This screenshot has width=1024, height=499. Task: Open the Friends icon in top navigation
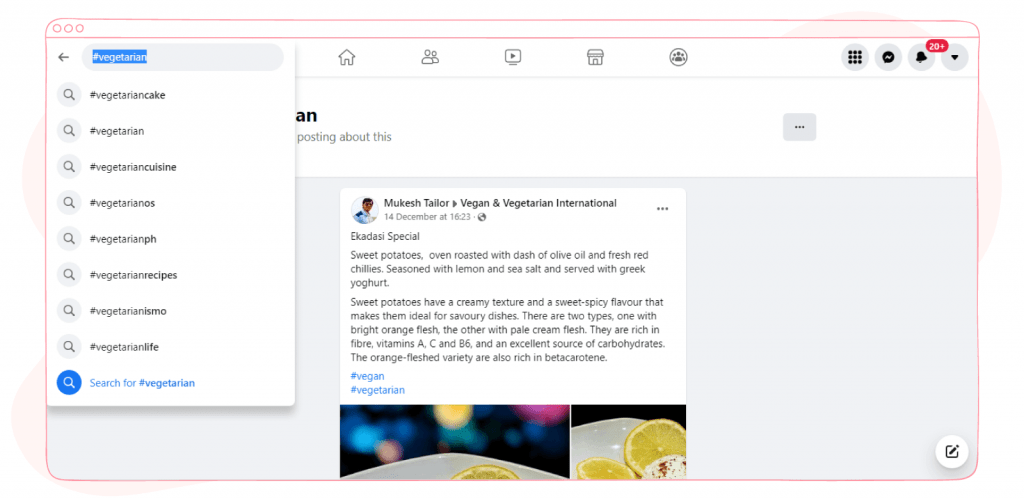(430, 57)
